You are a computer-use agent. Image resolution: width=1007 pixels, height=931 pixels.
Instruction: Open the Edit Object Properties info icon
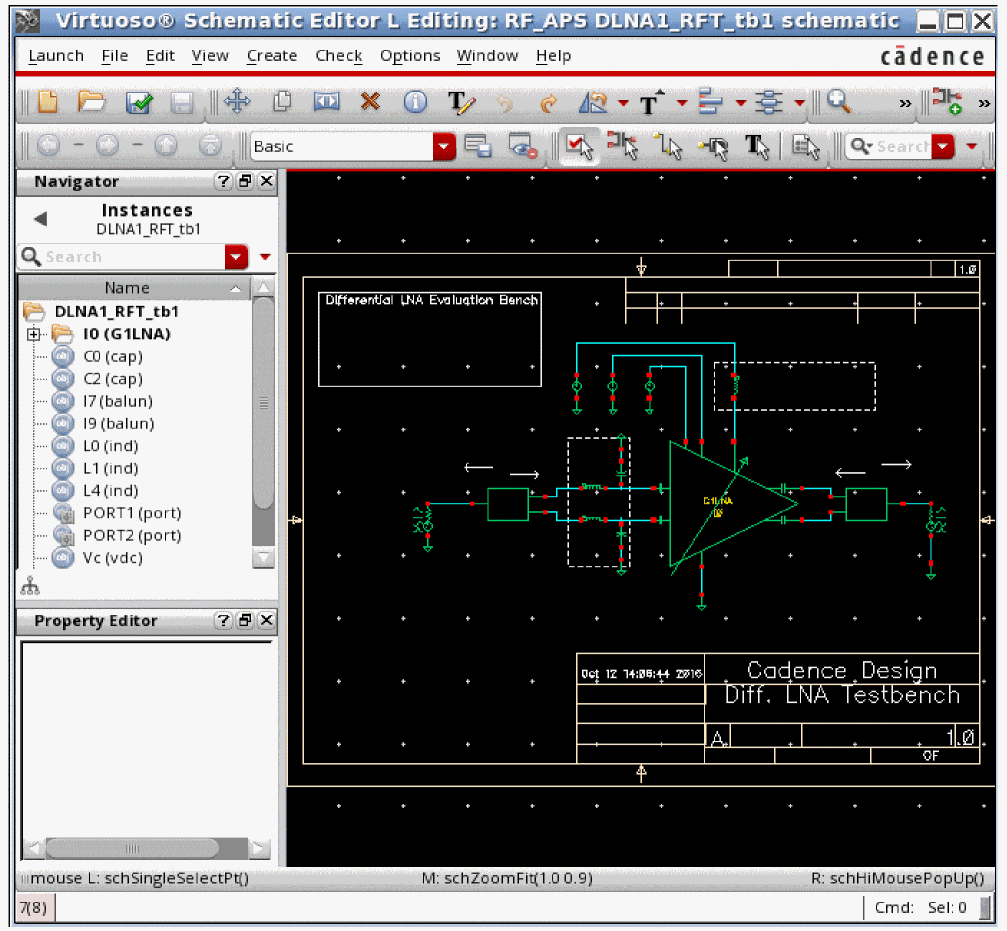[415, 102]
